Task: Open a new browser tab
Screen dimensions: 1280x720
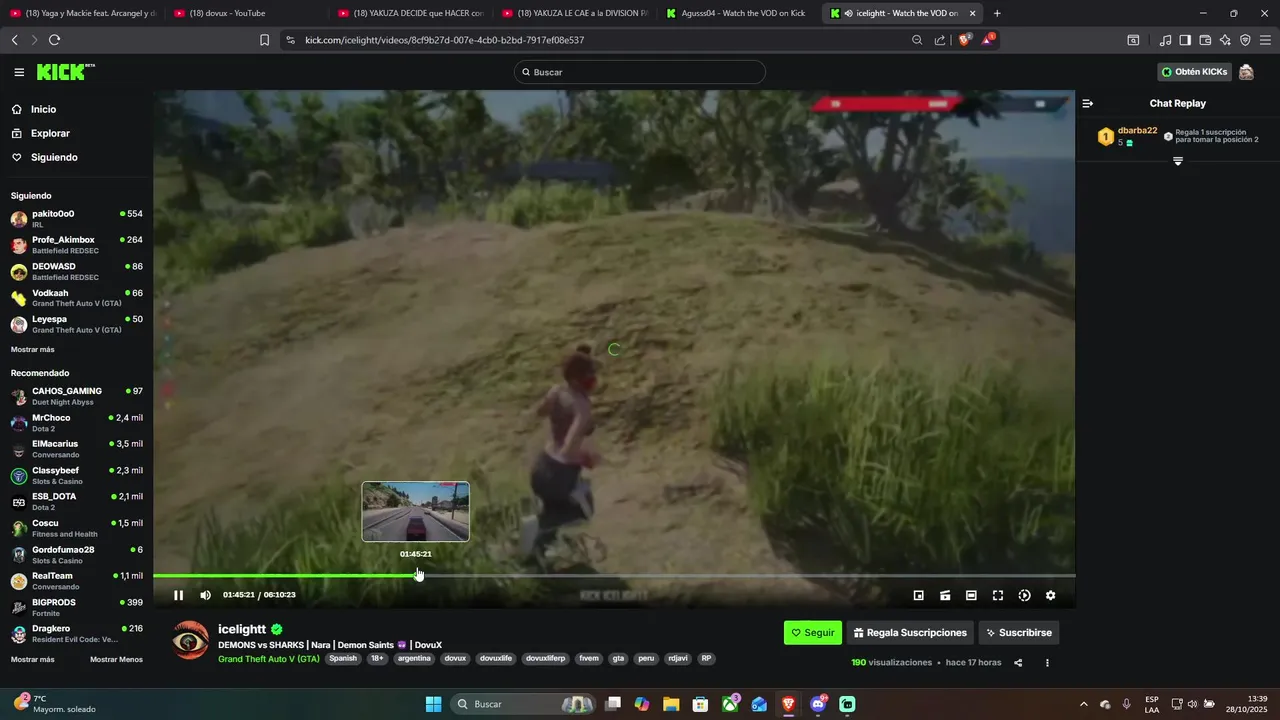Action: [997, 13]
